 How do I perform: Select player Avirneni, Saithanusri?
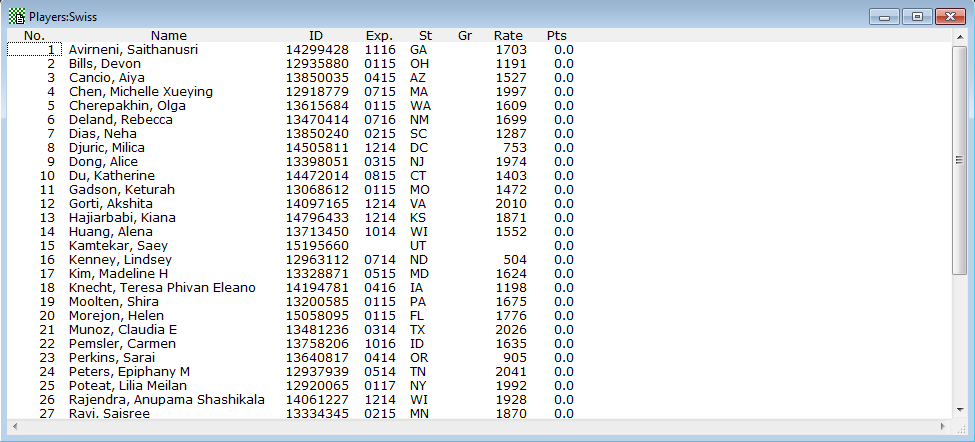[140, 50]
